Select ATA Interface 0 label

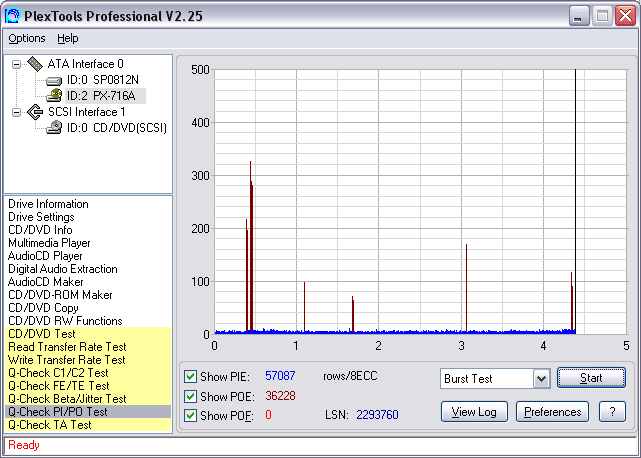pyautogui.click(x=85, y=64)
